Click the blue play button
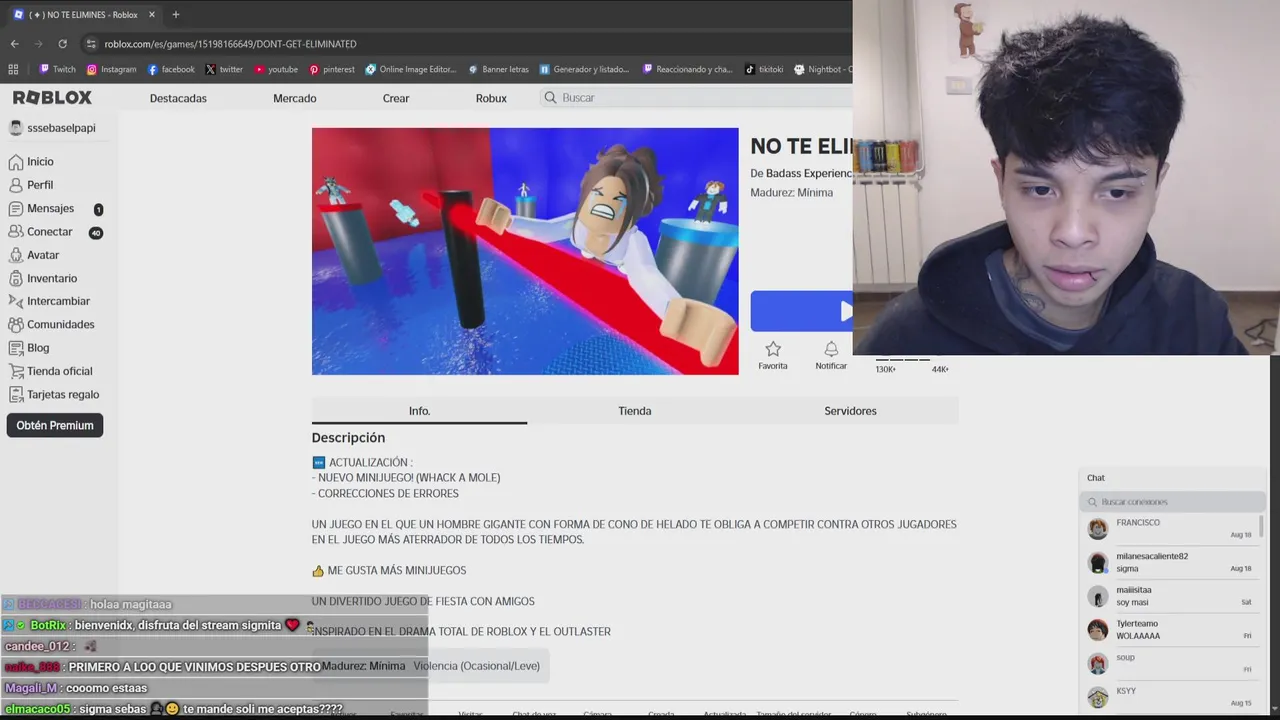Screen dimensions: 1280x720 (x=802, y=311)
